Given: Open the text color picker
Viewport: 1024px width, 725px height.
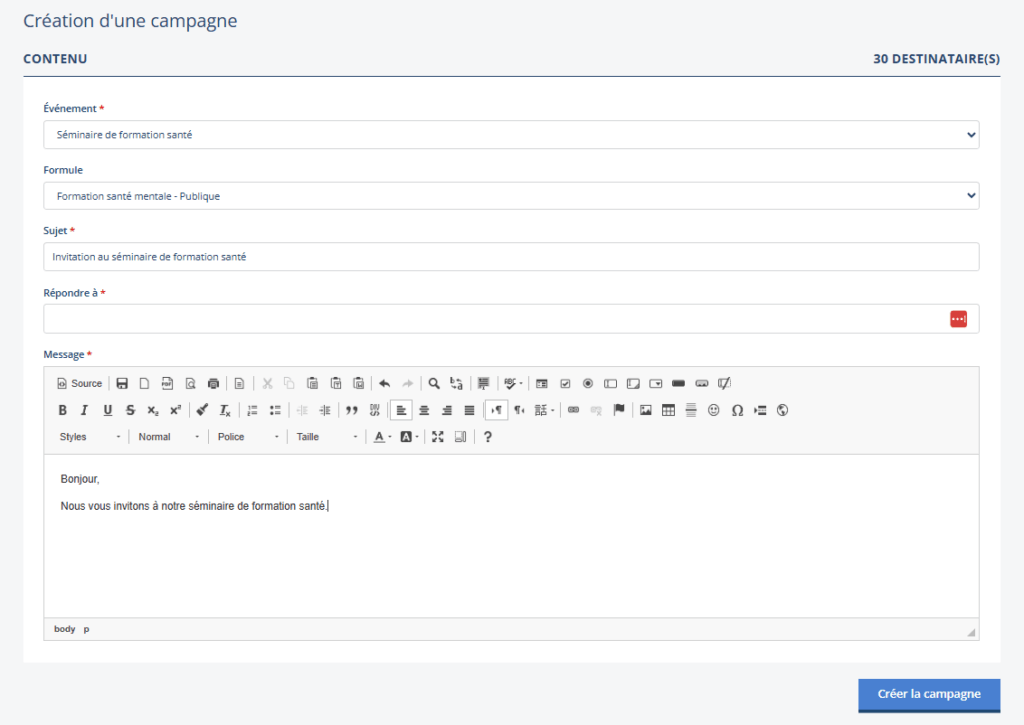Looking at the screenshot, I should click(382, 437).
